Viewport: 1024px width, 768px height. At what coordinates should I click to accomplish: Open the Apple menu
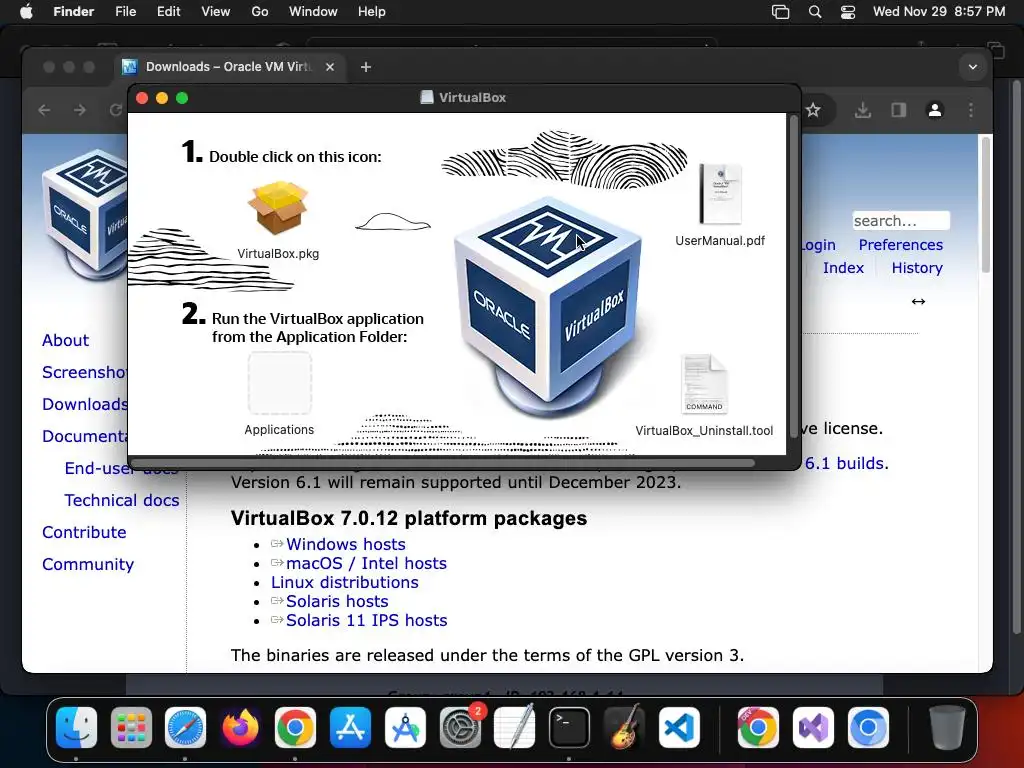(26, 12)
